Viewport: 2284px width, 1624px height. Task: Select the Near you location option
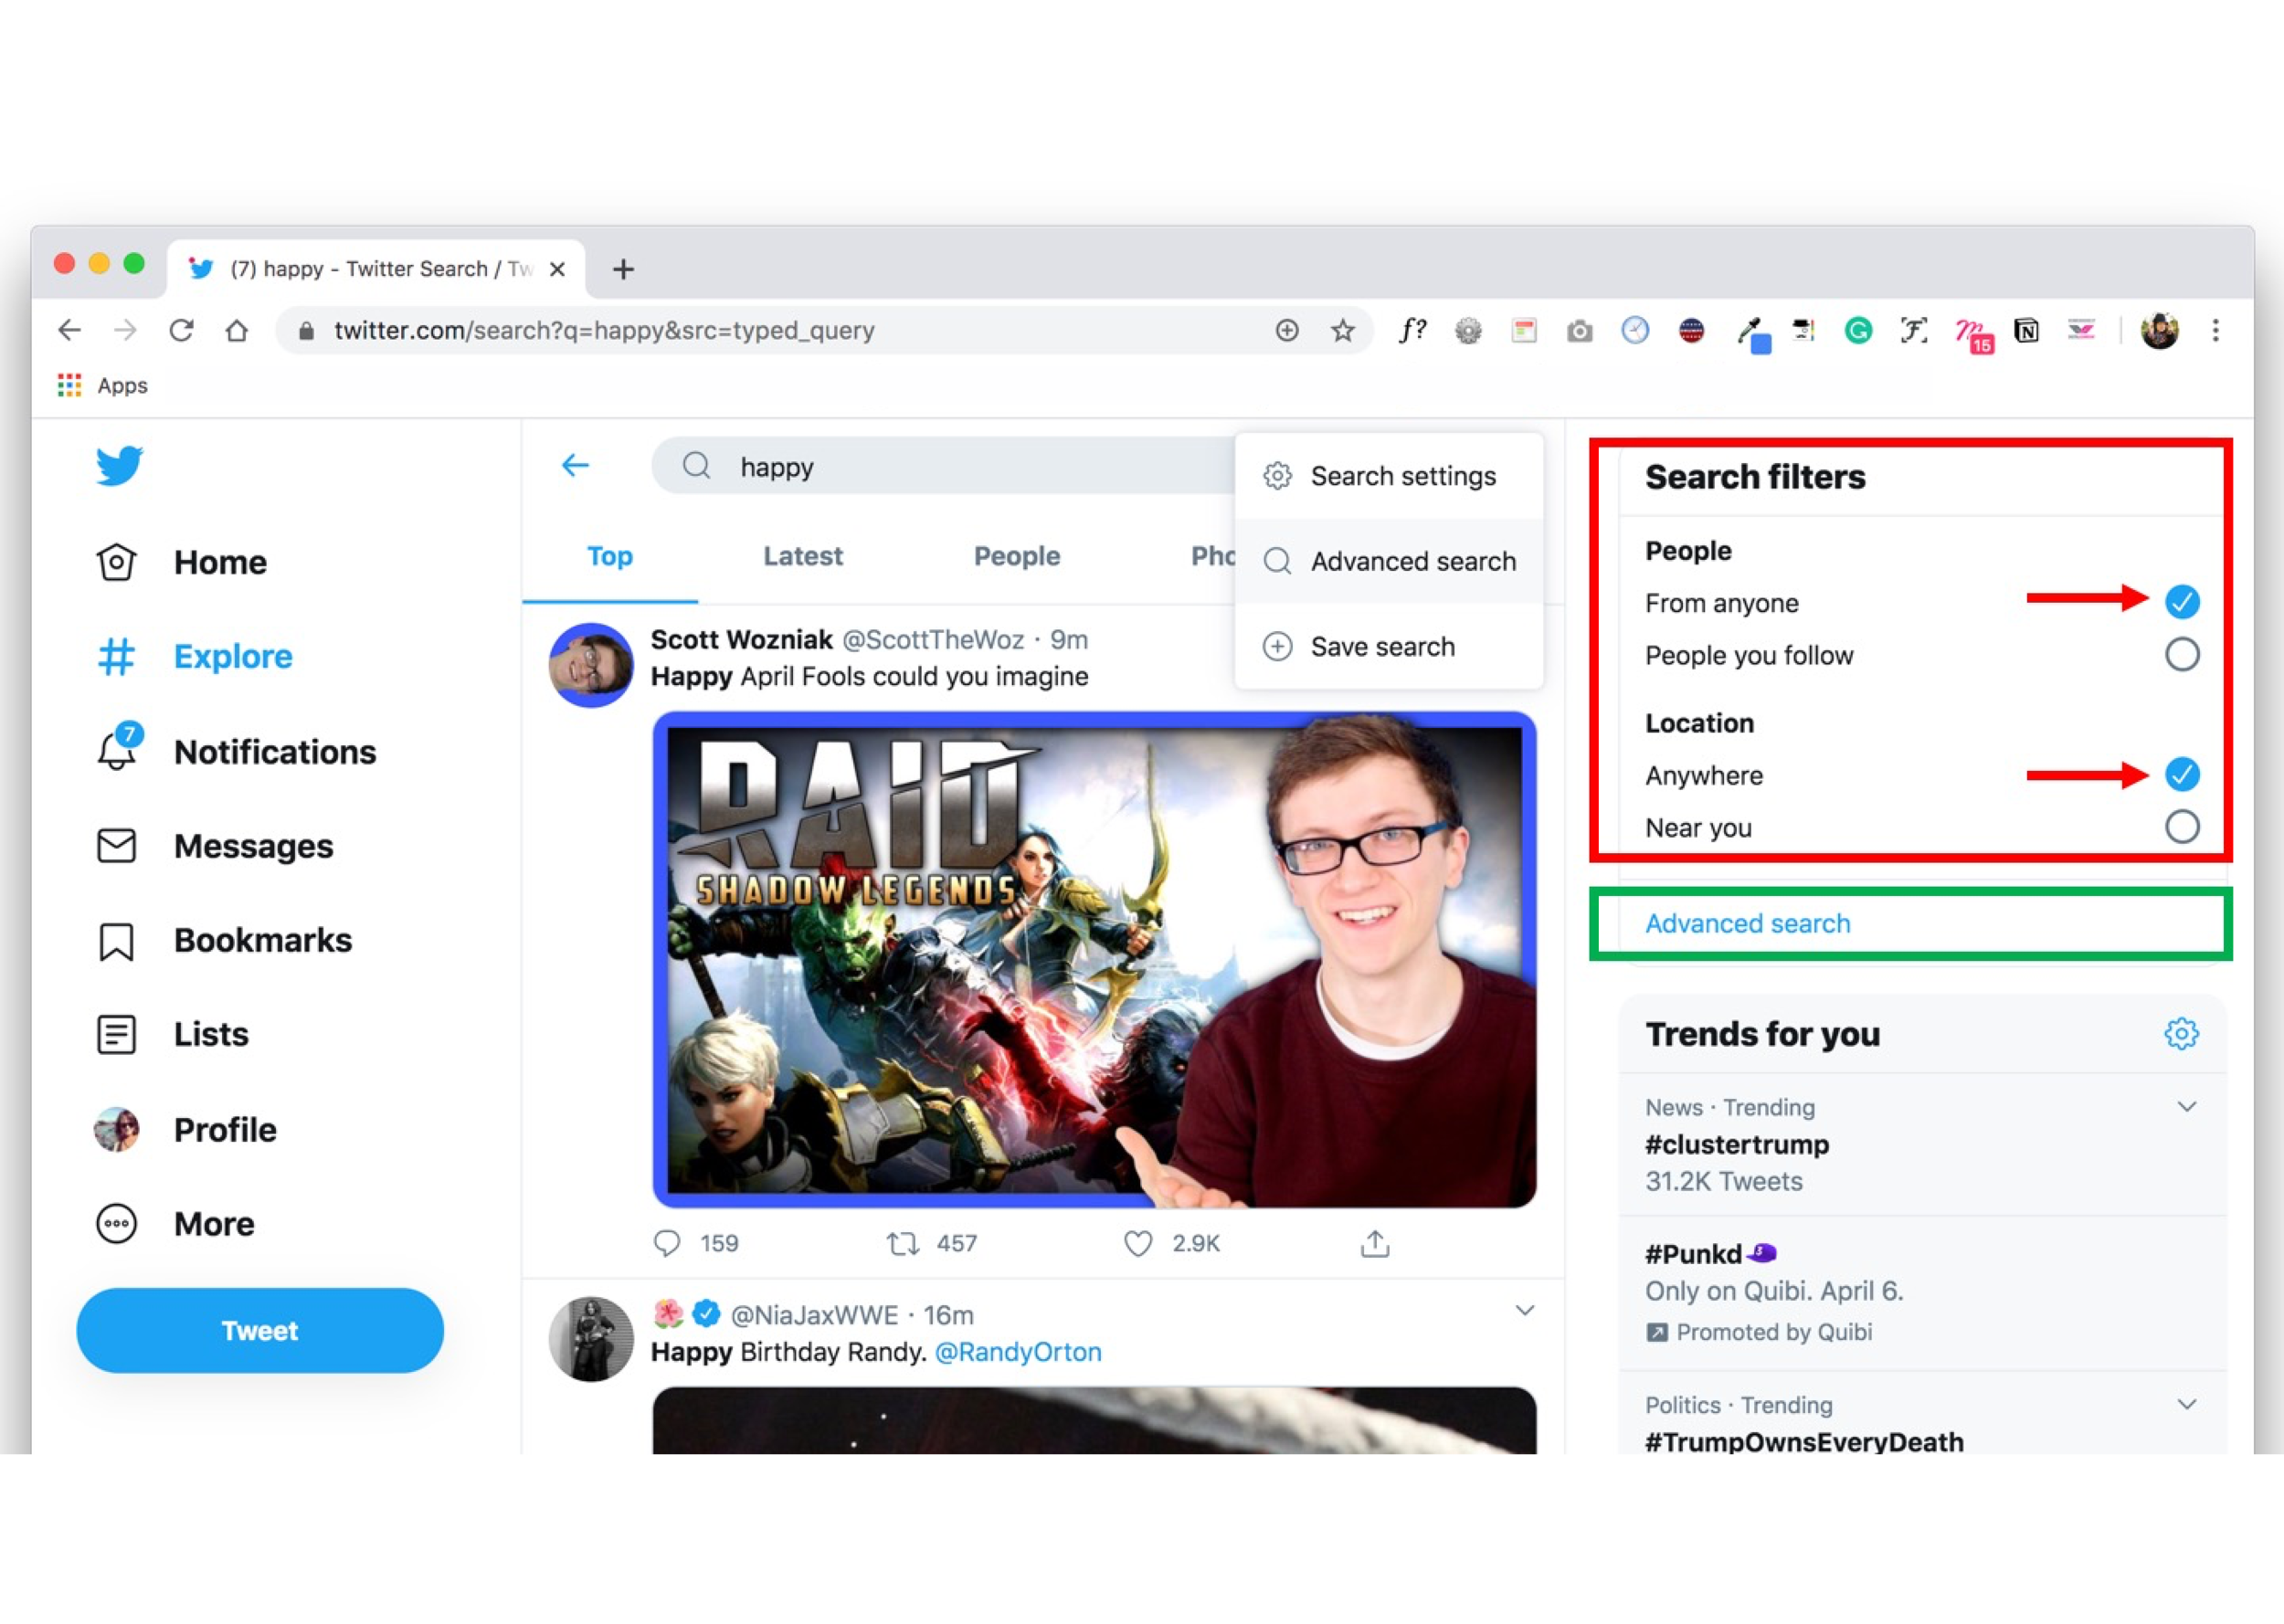click(x=2182, y=827)
